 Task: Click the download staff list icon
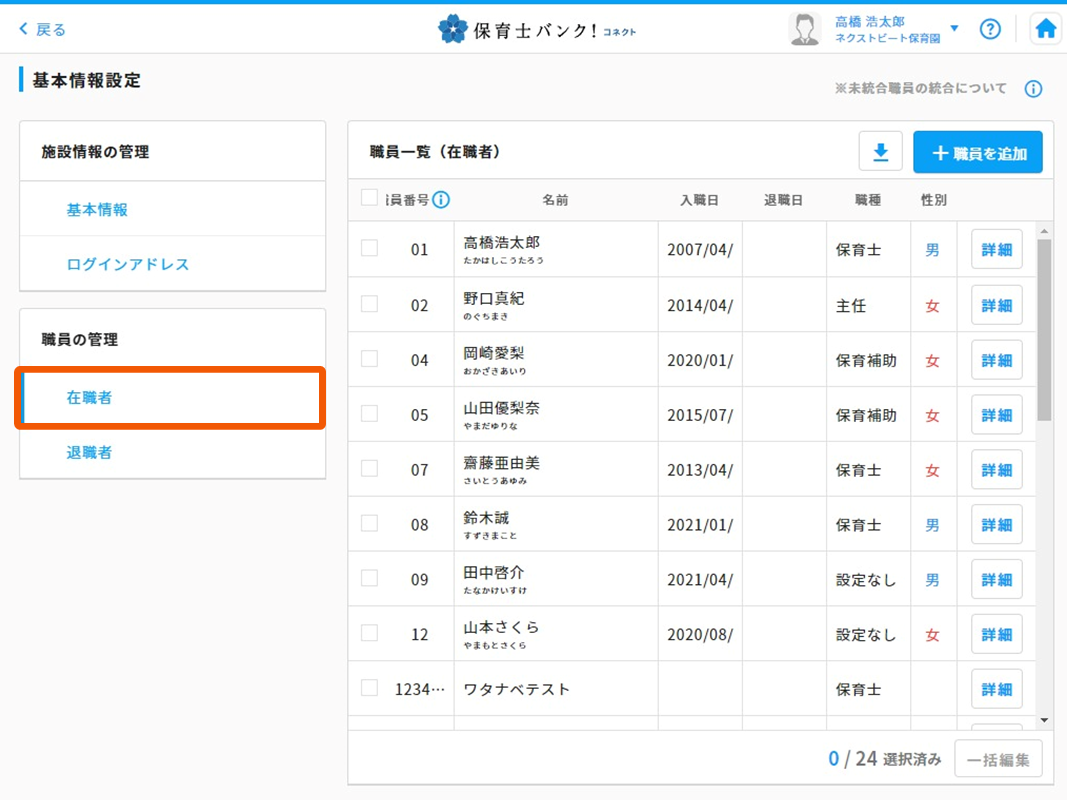coord(881,153)
